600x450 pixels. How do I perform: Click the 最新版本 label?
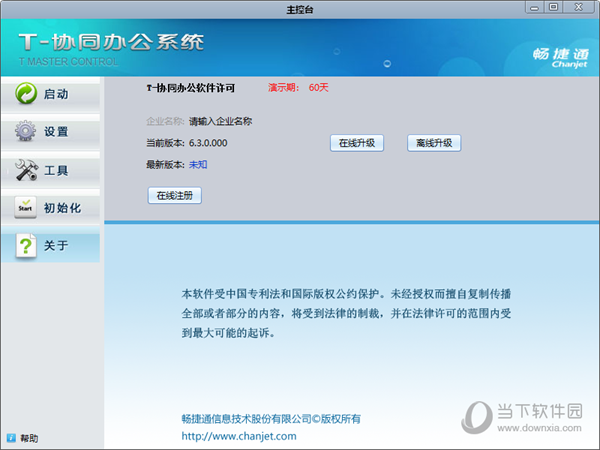click(165, 165)
